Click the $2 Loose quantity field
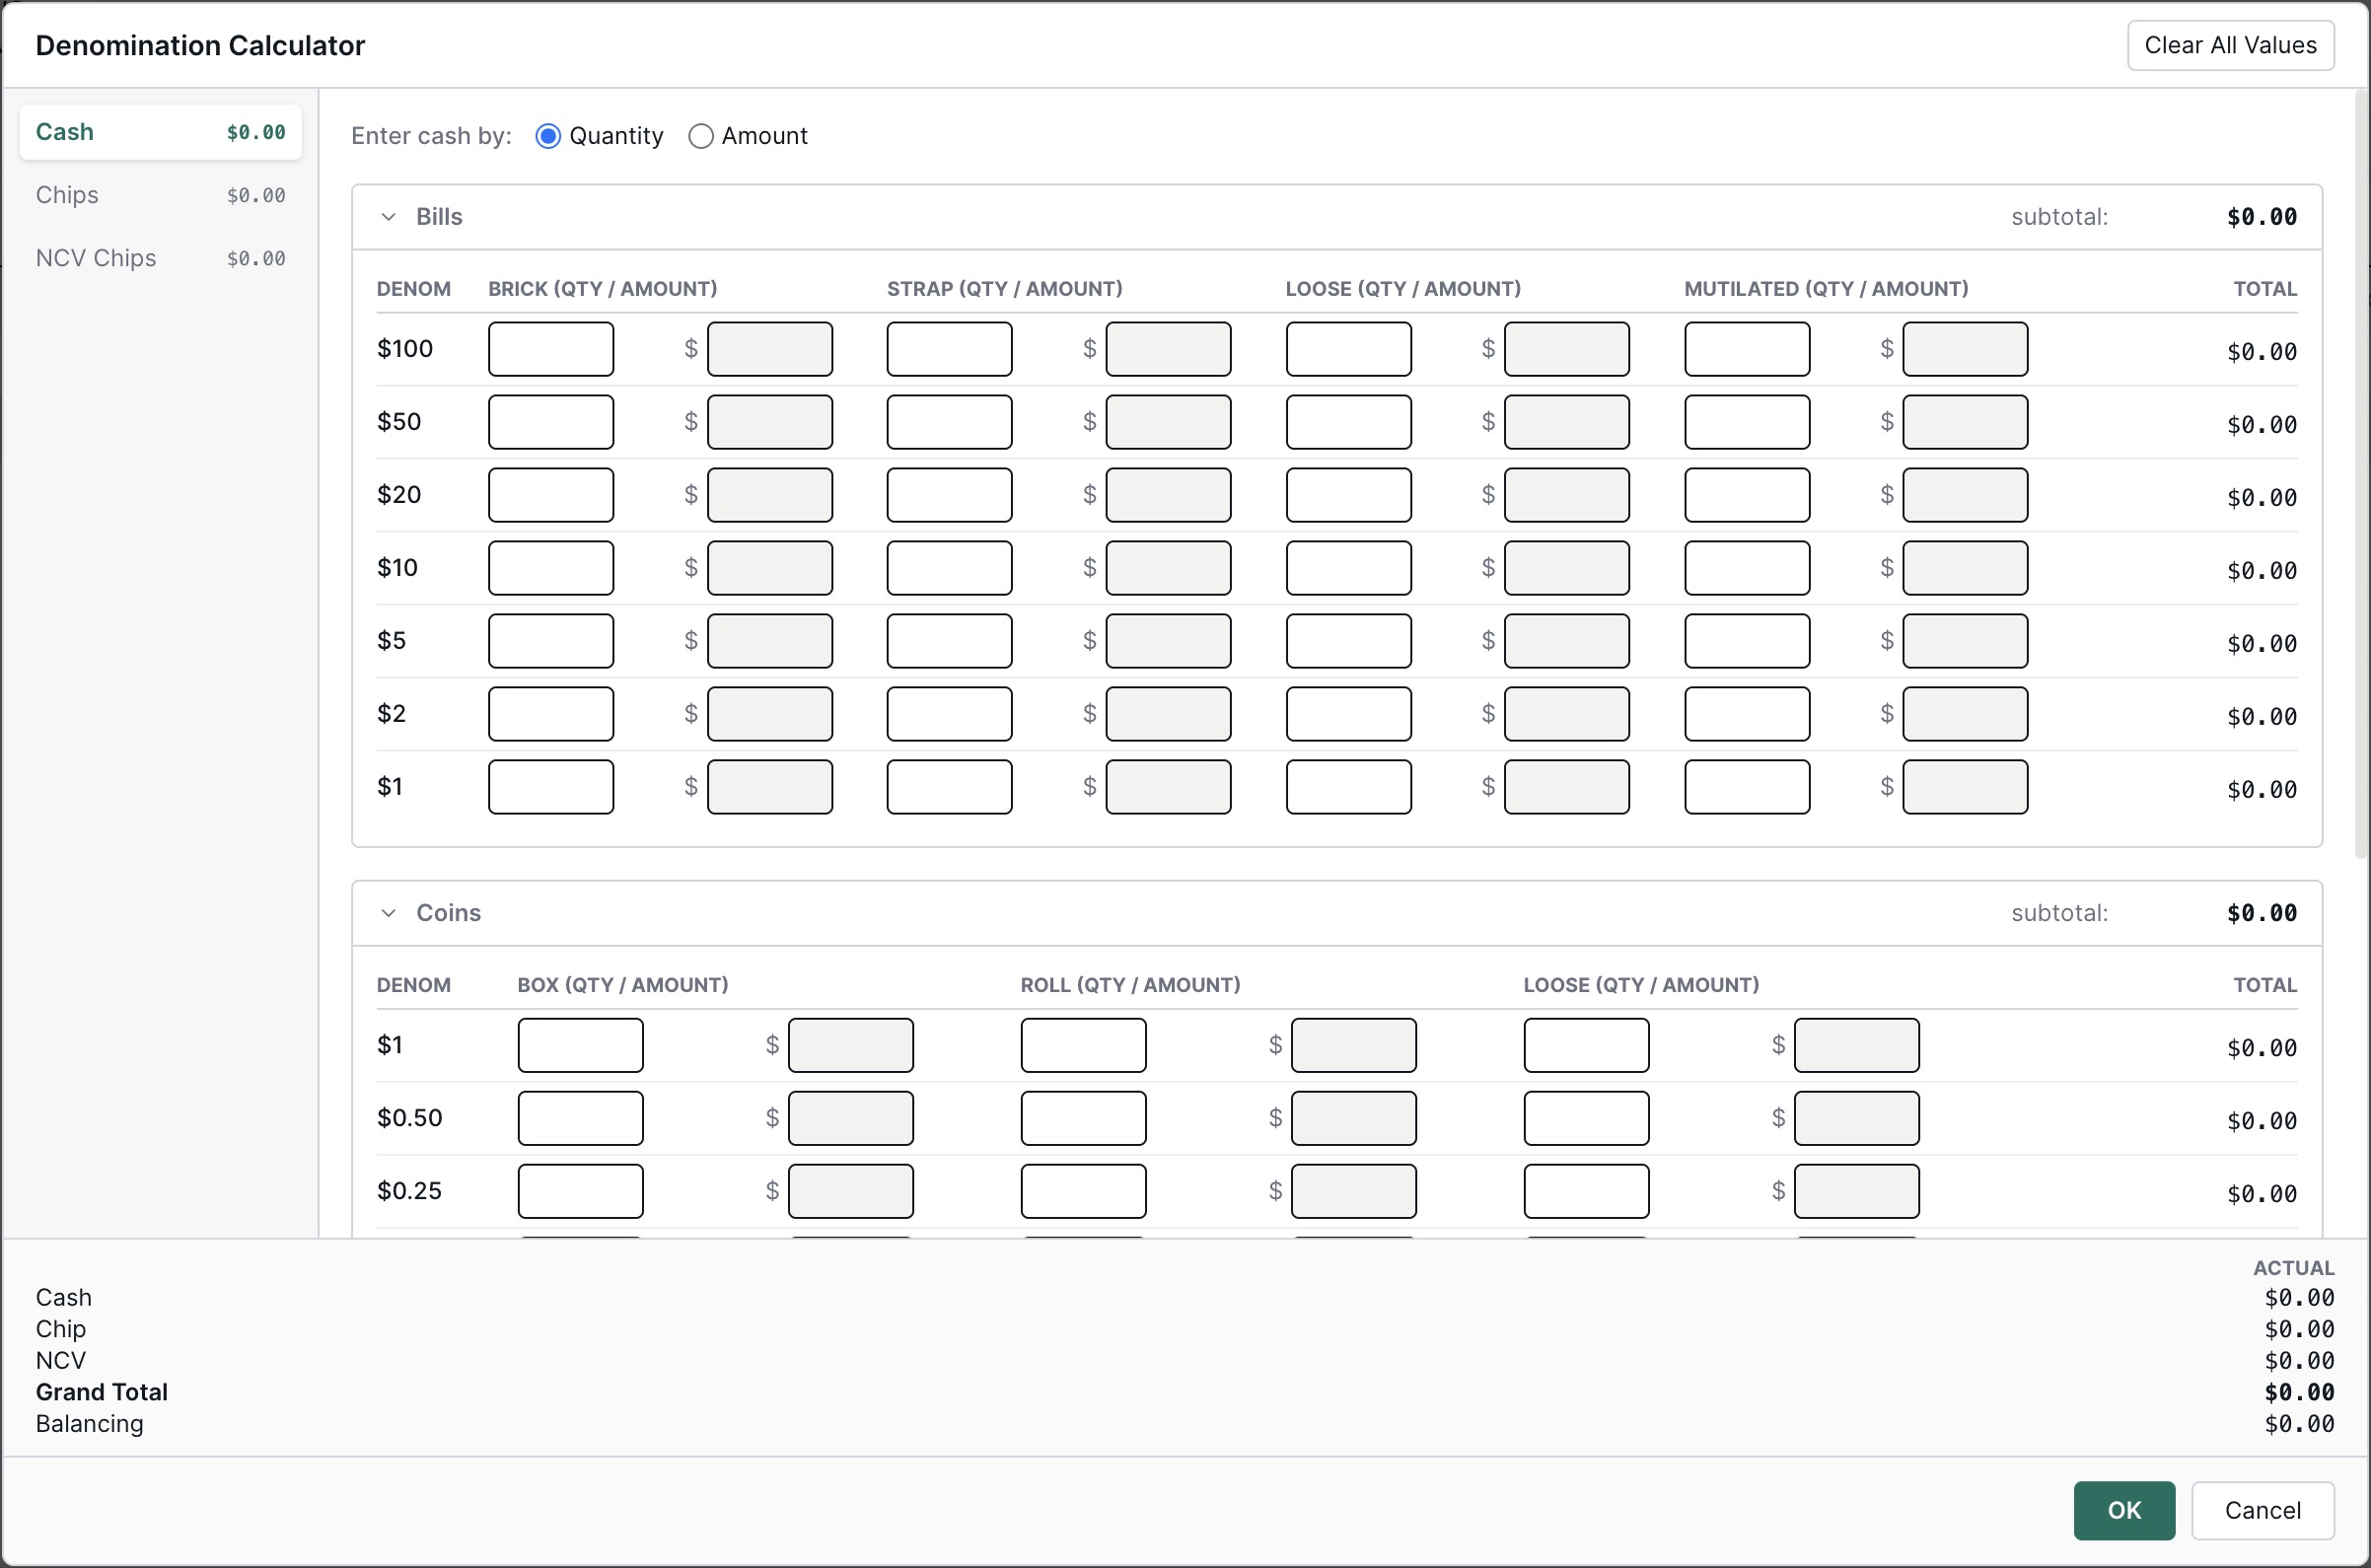 pyautogui.click(x=1348, y=714)
